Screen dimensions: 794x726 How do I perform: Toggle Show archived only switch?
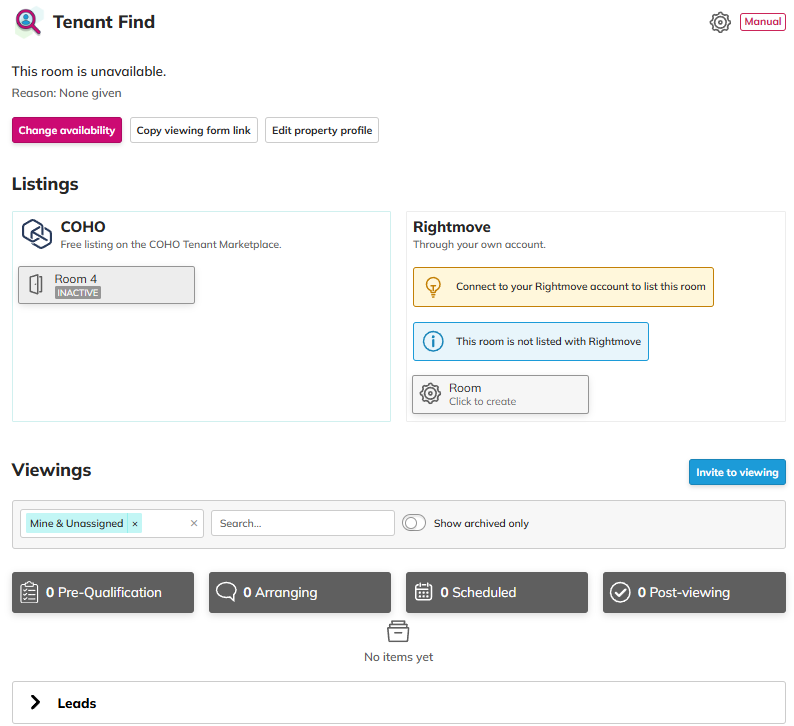pyautogui.click(x=414, y=523)
